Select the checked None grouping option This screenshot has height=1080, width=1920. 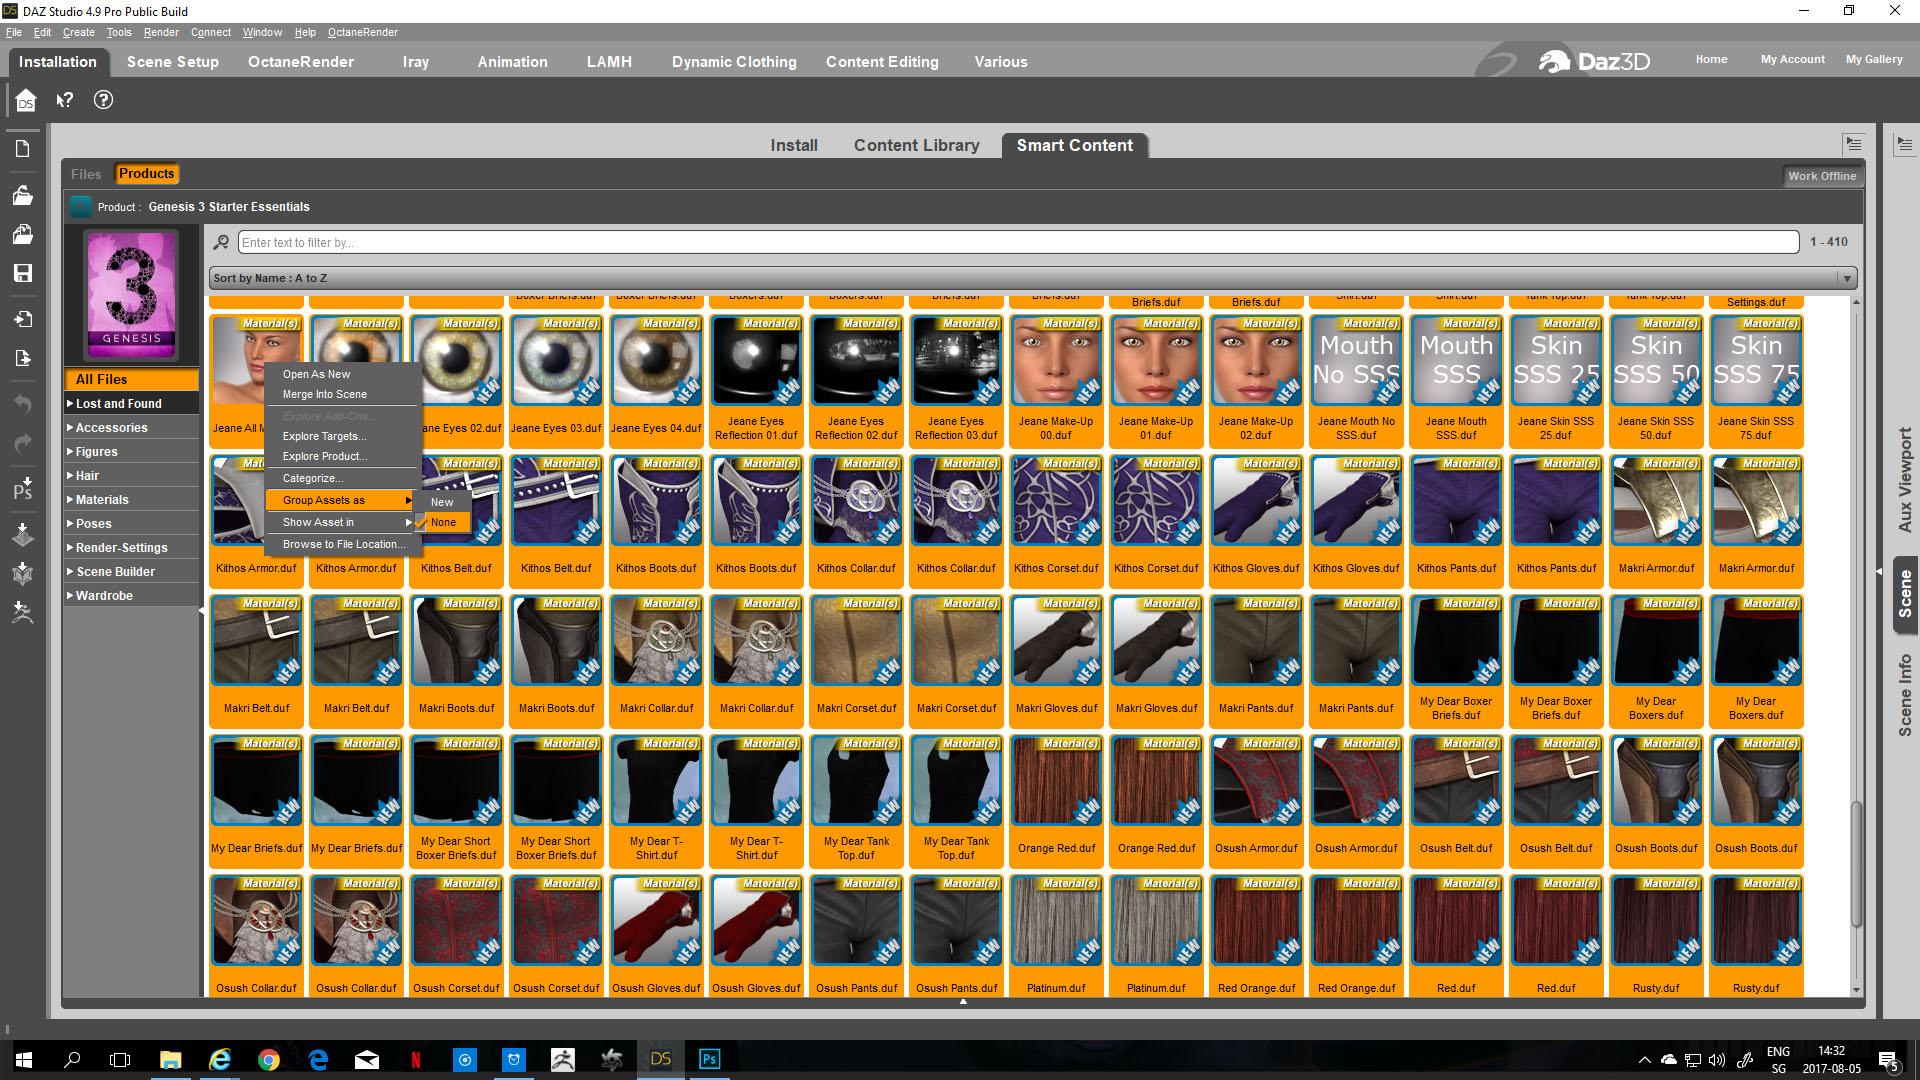click(x=443, y=522)
